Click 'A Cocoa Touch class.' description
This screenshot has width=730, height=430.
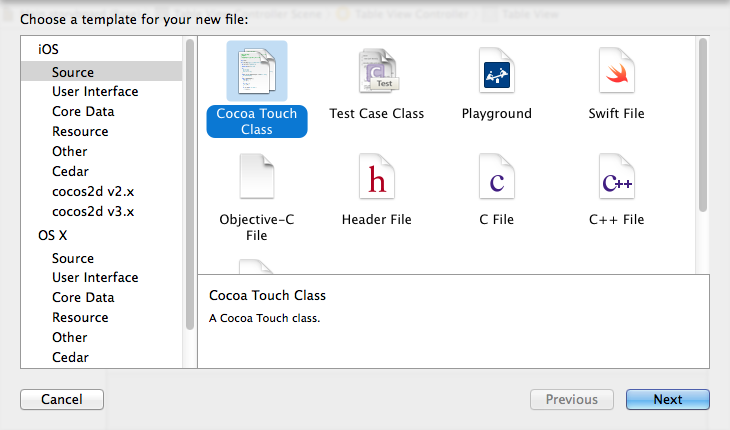tap(264, 318)
